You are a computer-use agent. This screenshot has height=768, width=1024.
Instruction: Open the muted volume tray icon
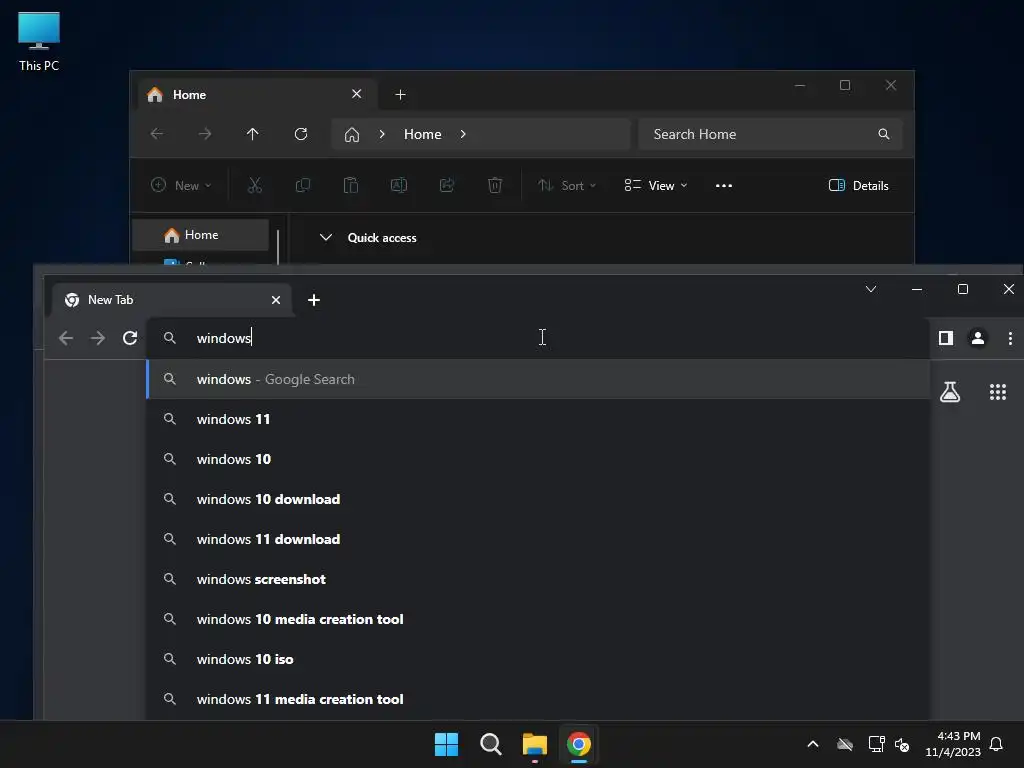tap(902, 744)
